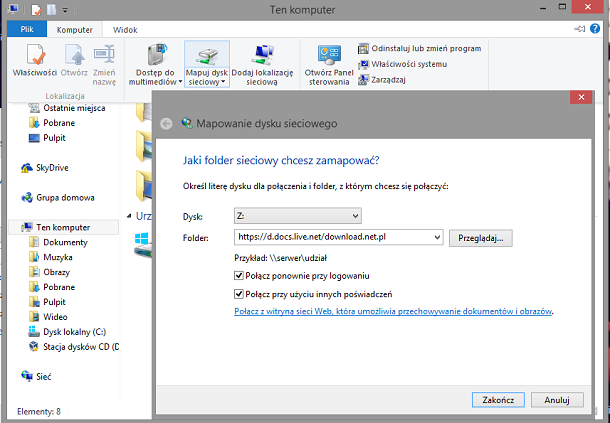The height and width of the screenshot is (423, 610).
Task: Toggle Połącz ponownie przy logowaniu checkbox
Action: (x=239, y=276)
